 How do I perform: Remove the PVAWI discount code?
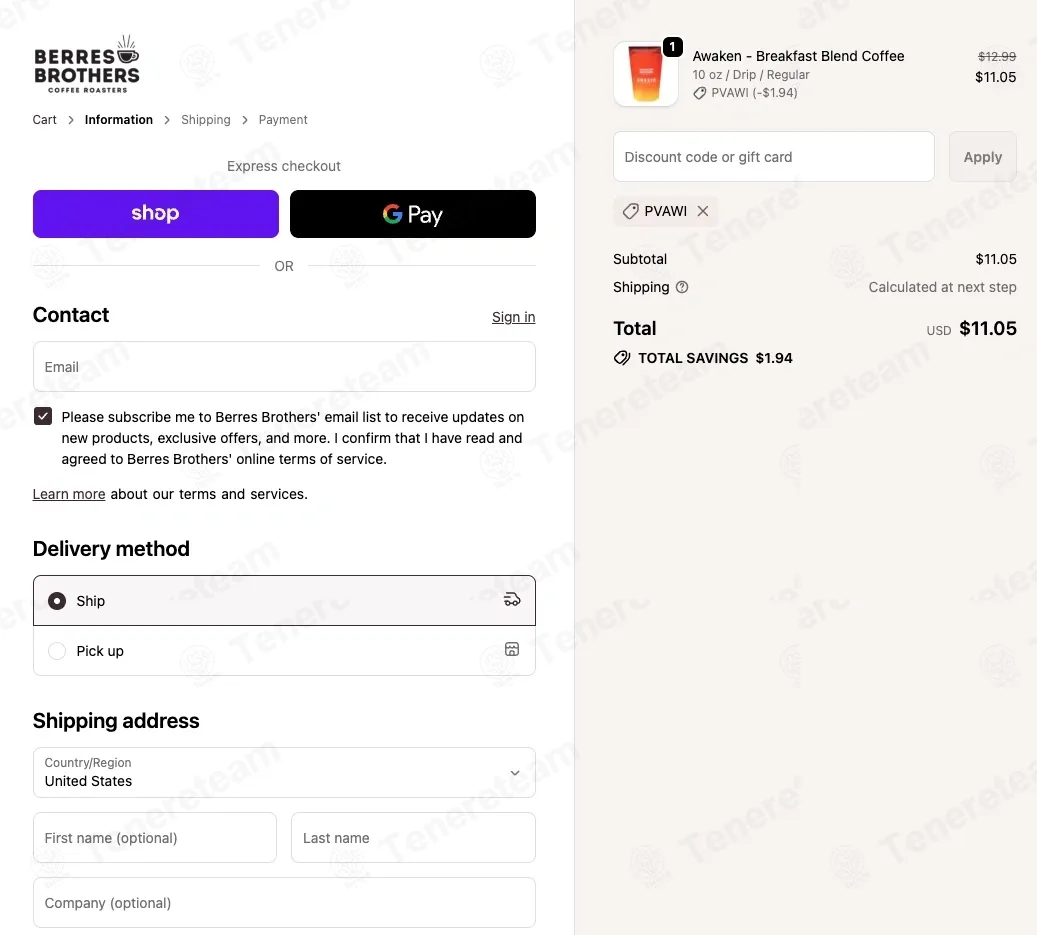coord(703,211)
